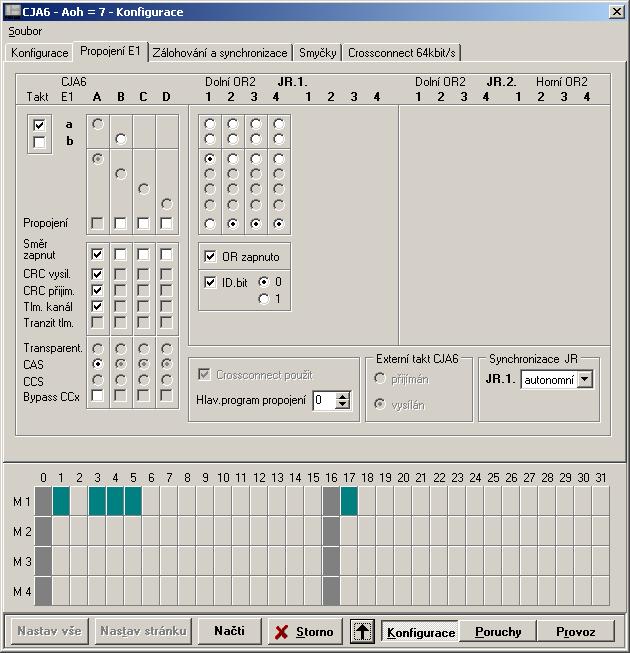Click M 2 timeslot 5 cell
Image resolution: width=630 pixels, height=653 pixels.
(133, 531)
